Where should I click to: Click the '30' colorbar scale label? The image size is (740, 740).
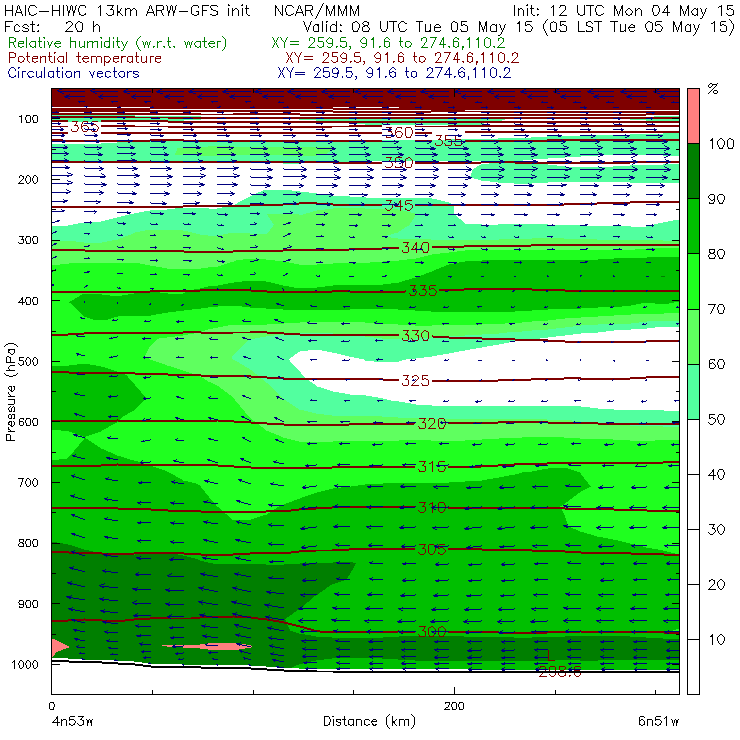tap(716, 530)
